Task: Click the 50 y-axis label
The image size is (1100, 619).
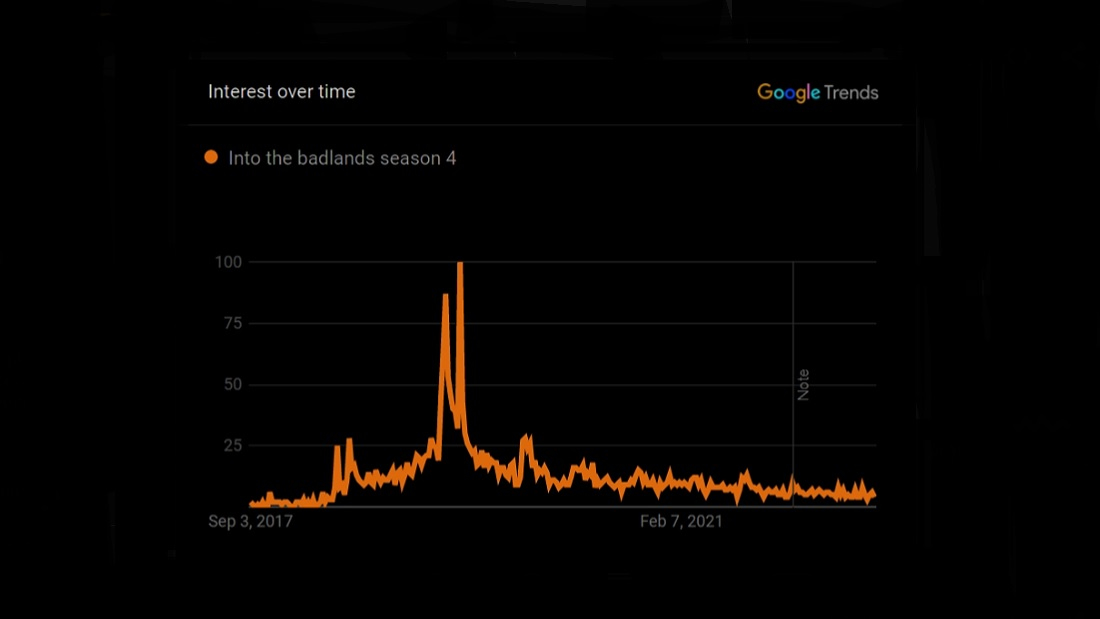Action: click(233, 384)
